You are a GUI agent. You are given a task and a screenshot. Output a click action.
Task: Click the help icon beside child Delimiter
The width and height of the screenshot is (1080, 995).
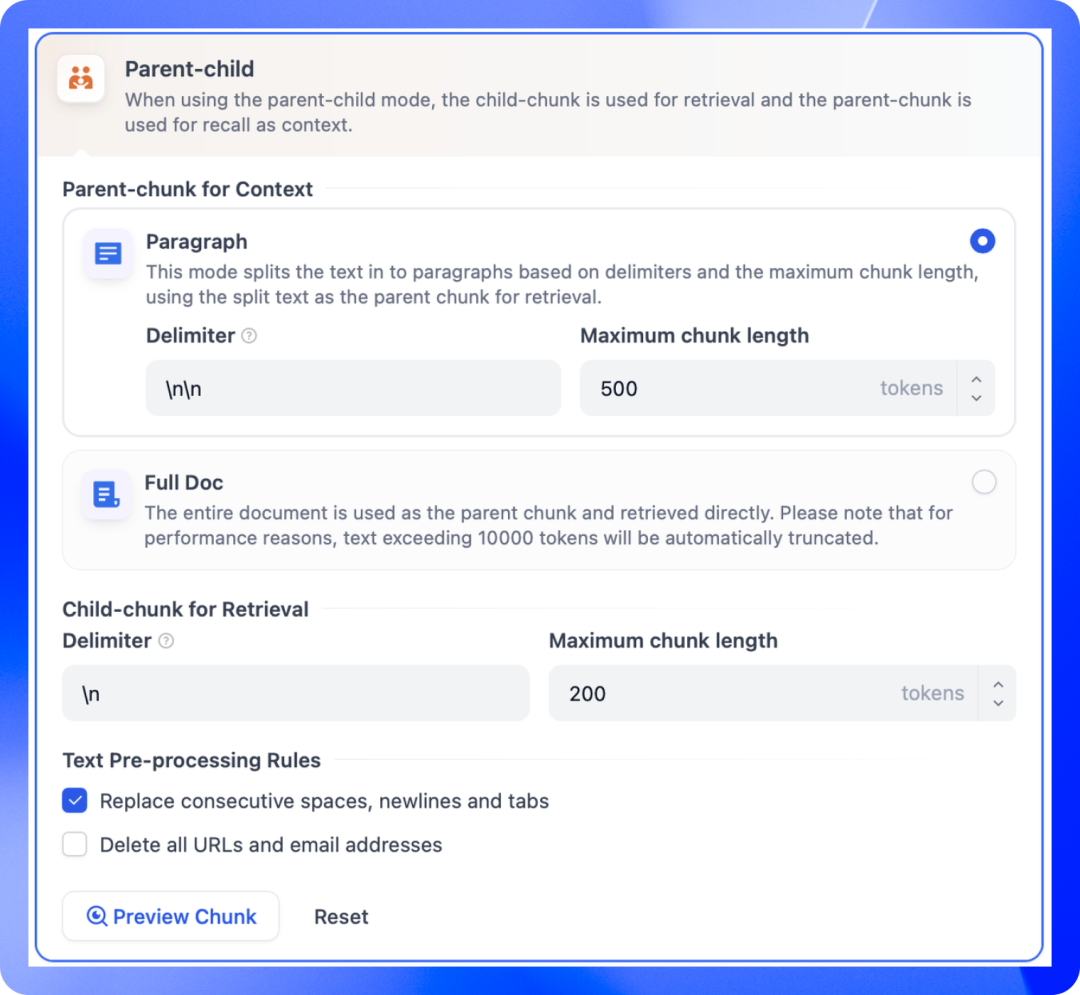pyautogui.click(x=166, y=641)
